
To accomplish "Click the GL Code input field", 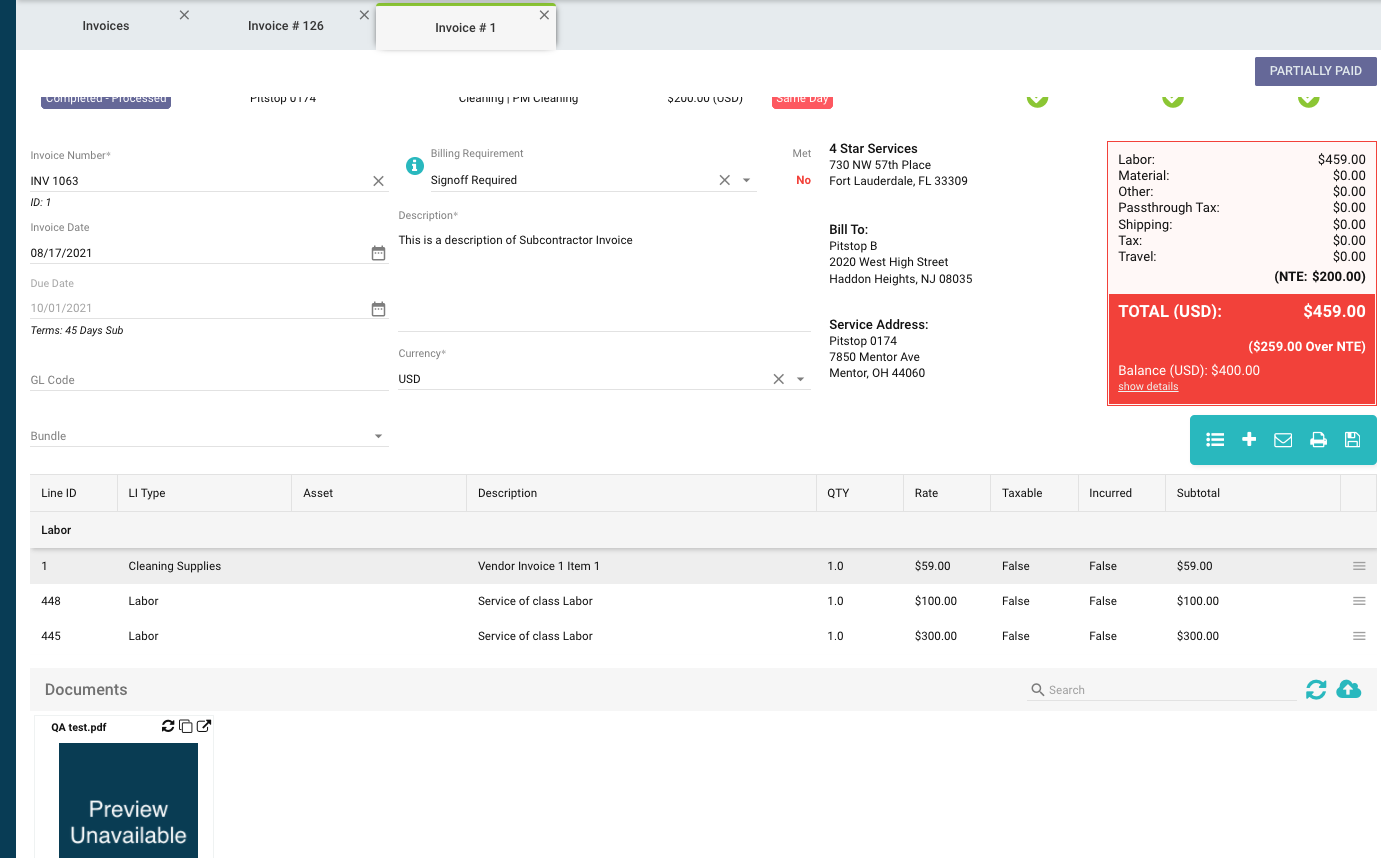I will (208, 380).
